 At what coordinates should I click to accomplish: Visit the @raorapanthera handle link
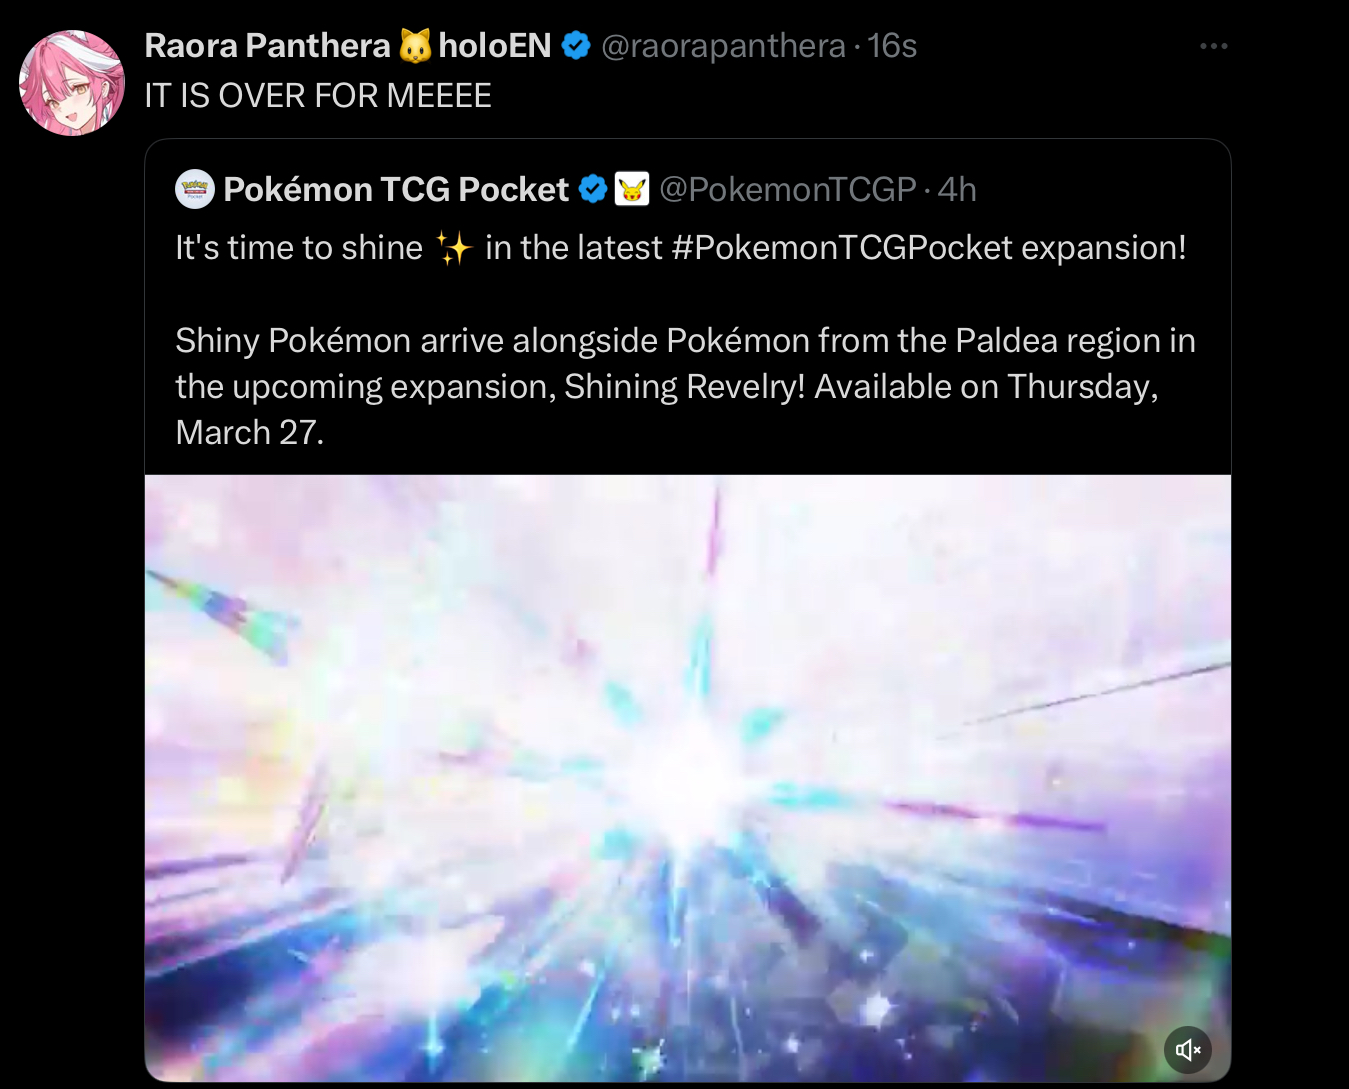tap(723, 46)
